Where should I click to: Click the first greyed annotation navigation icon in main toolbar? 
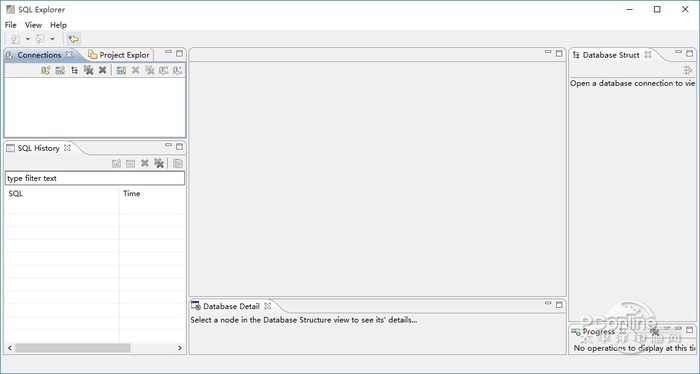coord(16,39)
